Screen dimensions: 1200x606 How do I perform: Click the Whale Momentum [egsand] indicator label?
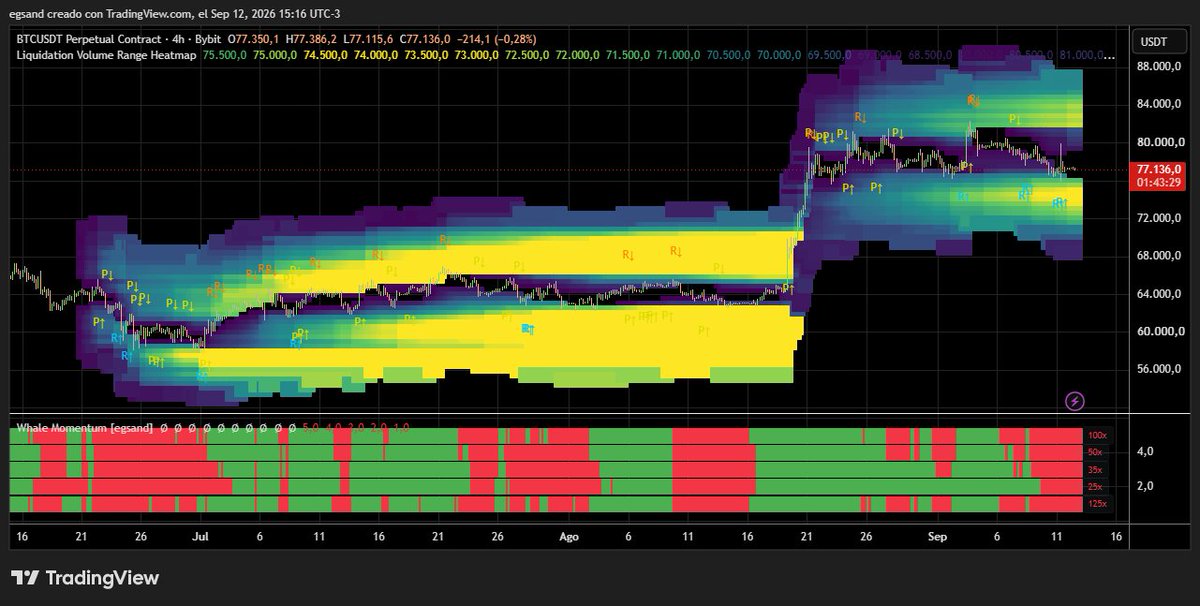tap(85, 428)
